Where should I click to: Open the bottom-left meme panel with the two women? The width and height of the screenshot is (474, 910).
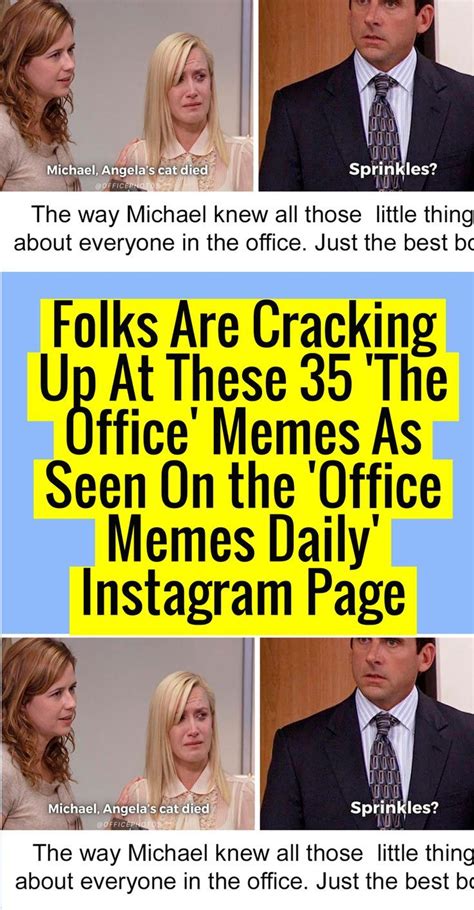pos(126,734)
